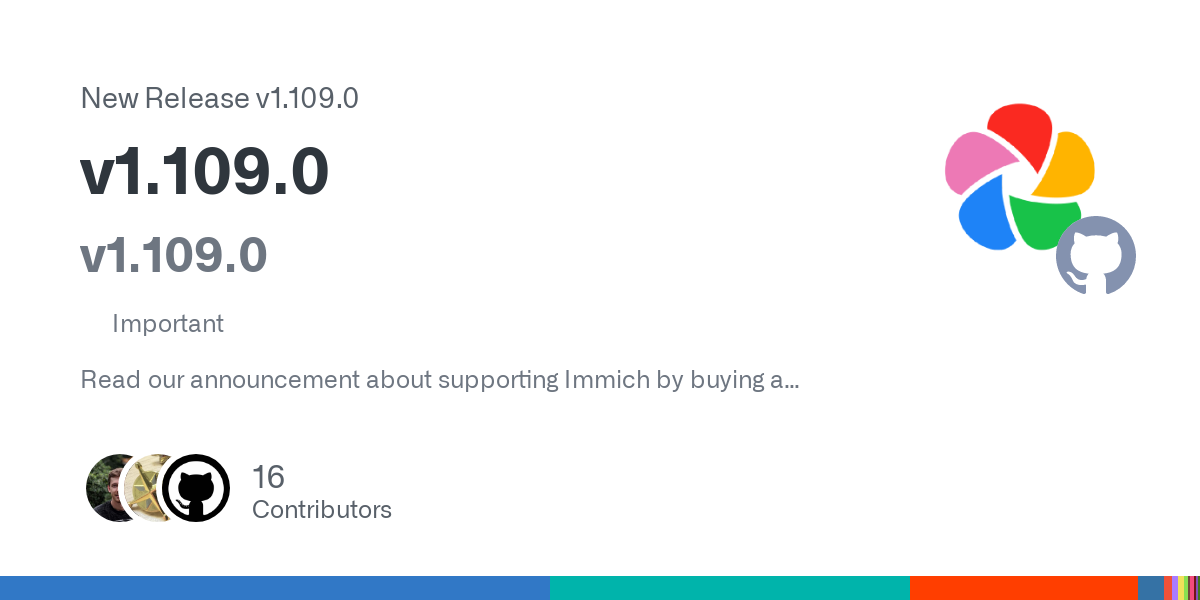Click the contributor count "16"

coord(268,477)
